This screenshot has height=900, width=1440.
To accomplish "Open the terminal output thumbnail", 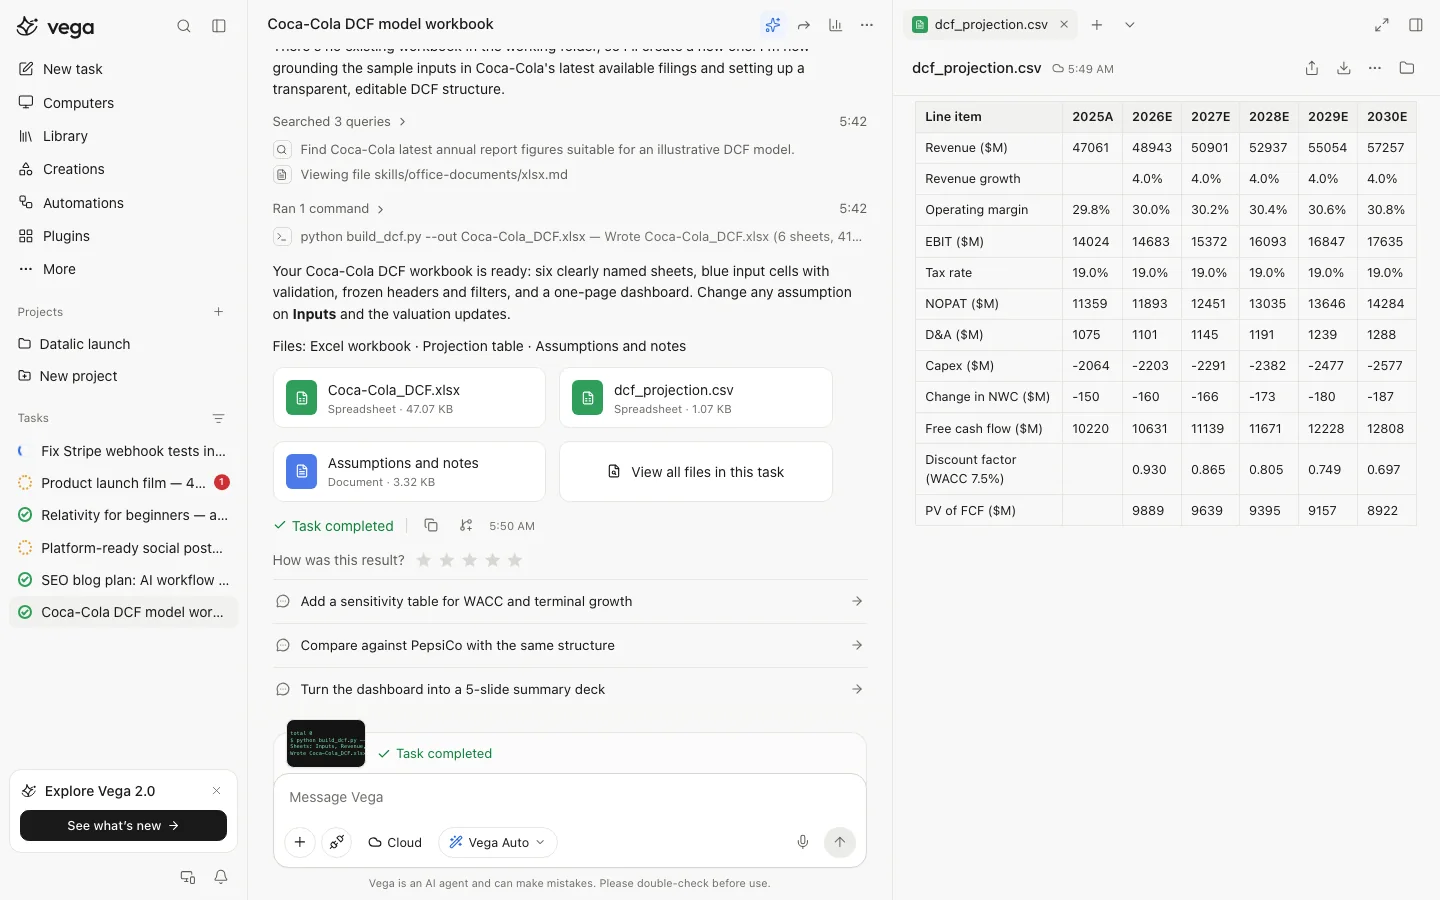I will point(326,743).
